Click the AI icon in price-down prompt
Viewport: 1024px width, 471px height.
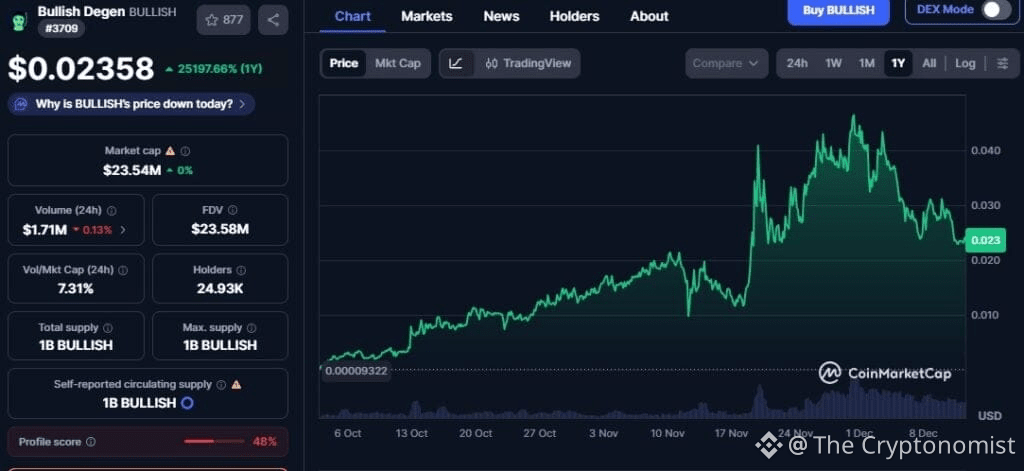point(21,104)
